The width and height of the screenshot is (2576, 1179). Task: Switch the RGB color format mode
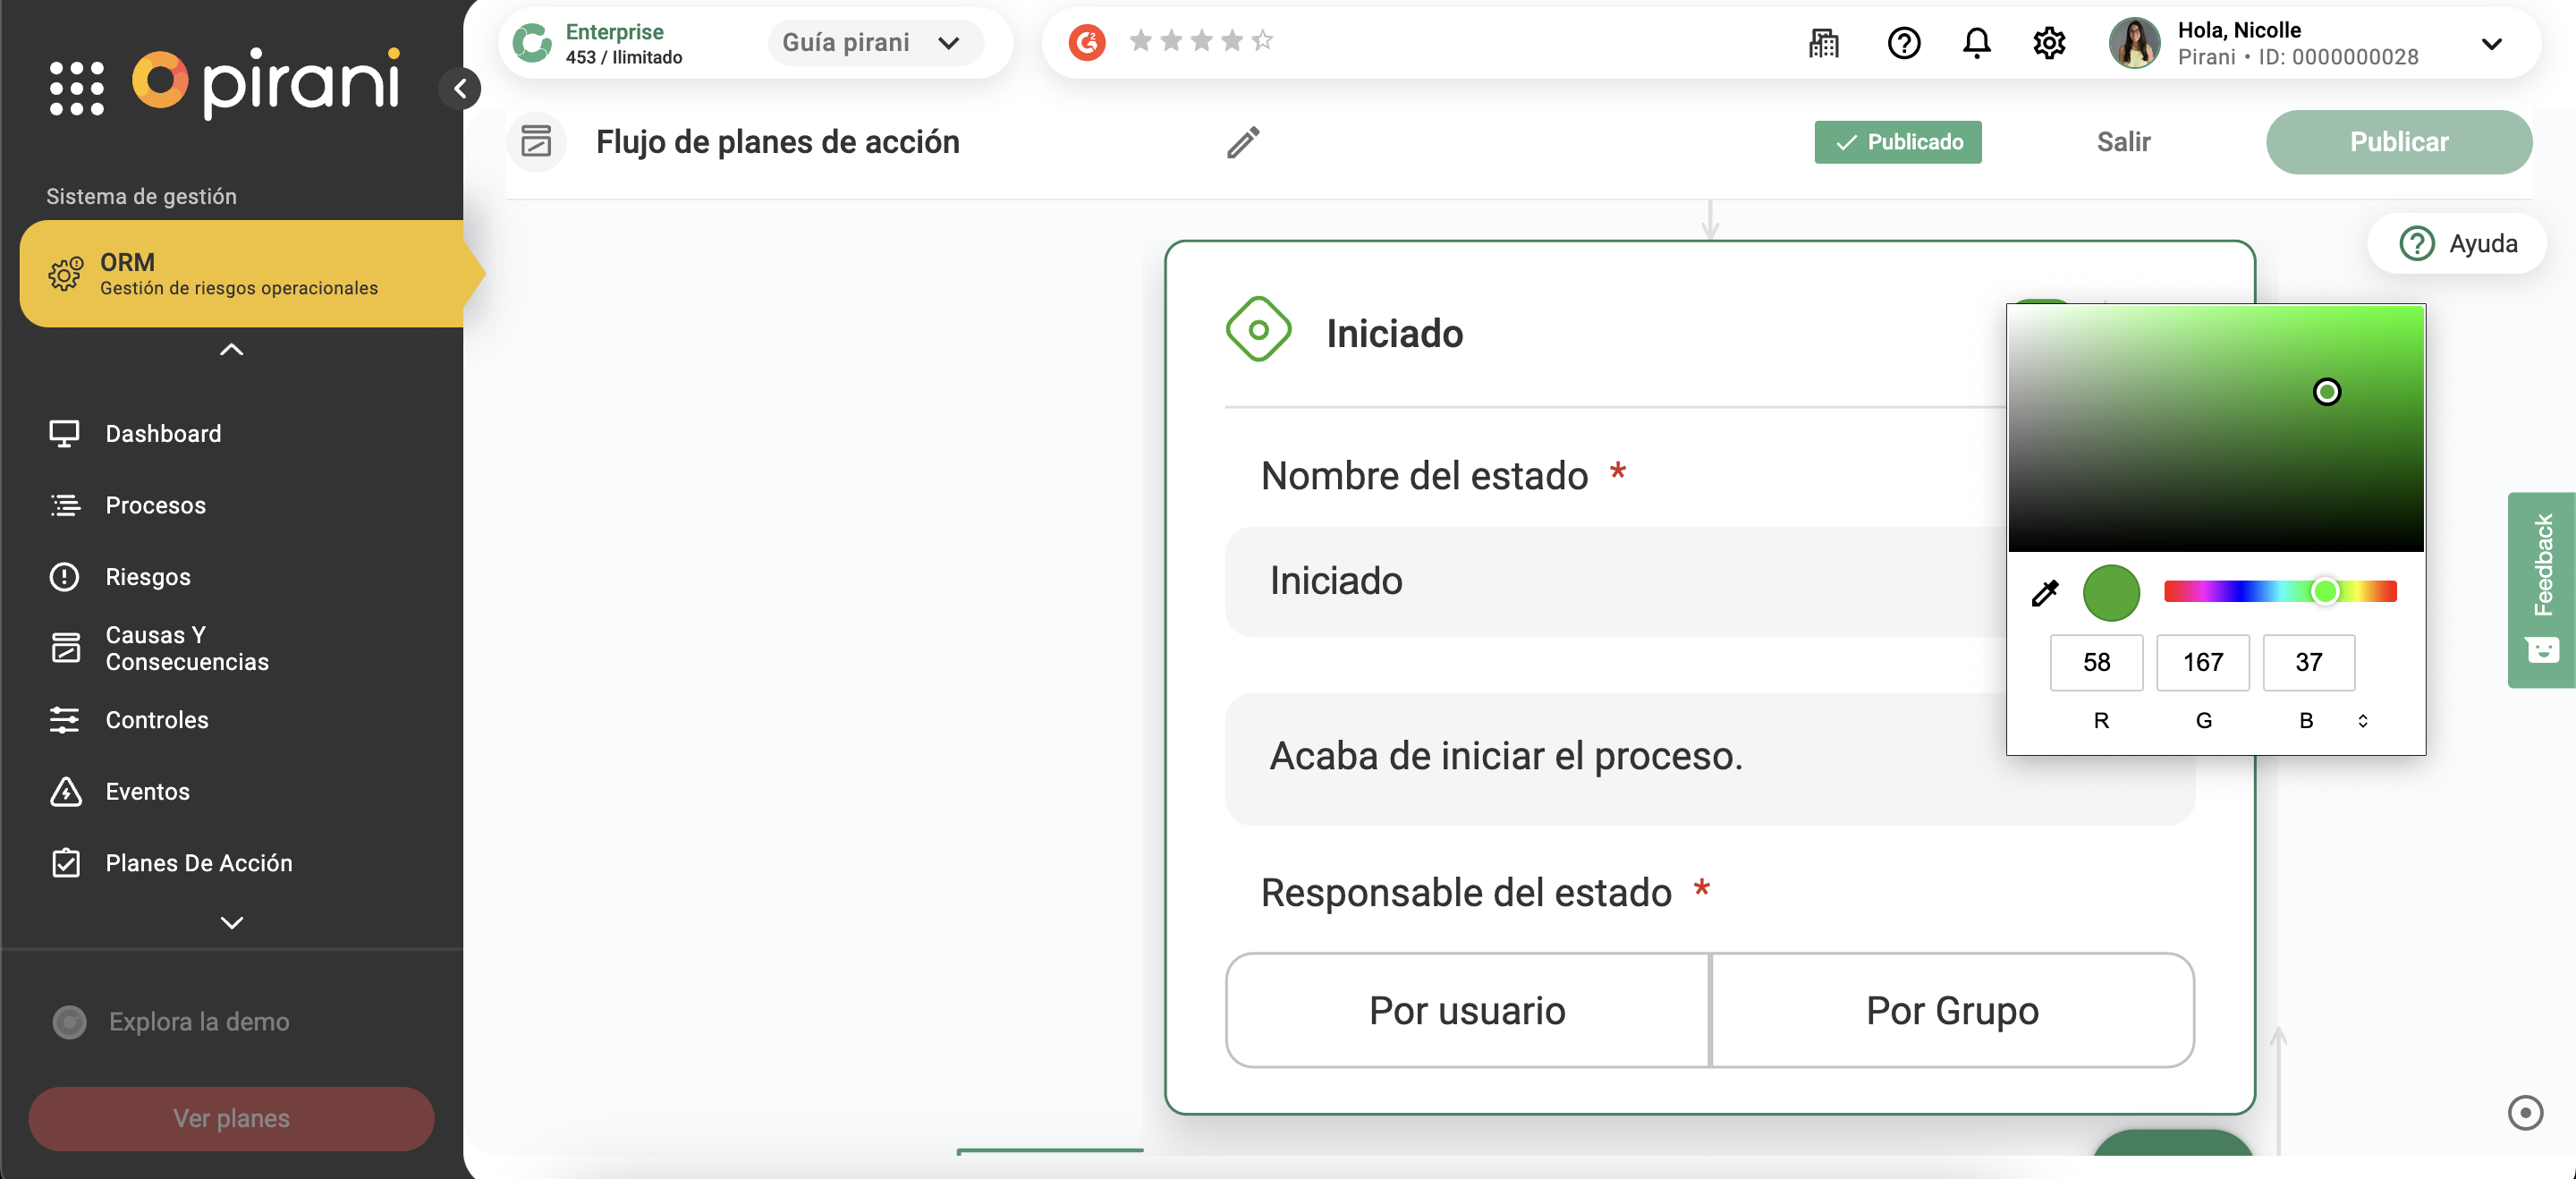[2362, 720]
